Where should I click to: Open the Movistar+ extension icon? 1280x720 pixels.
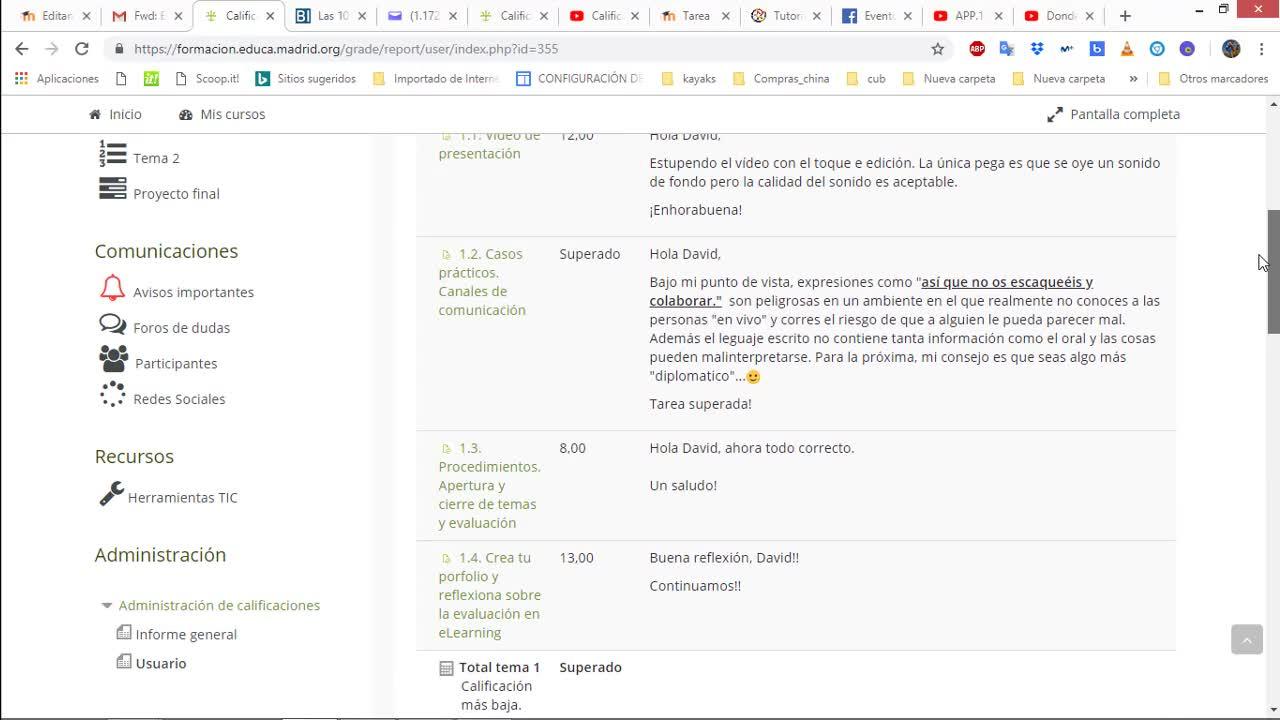[1067, 49]
